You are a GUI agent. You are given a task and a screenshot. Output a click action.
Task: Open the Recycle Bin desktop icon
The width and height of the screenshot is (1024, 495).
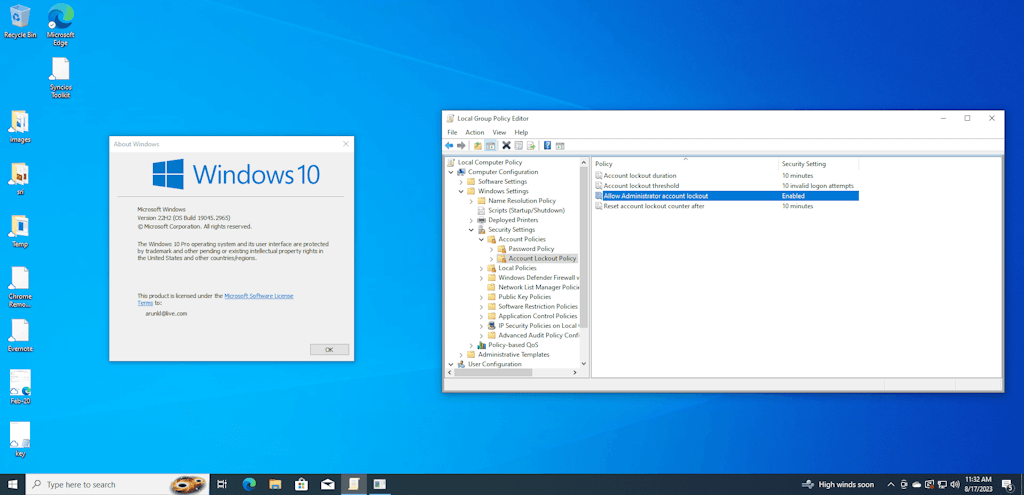pyautogui.click(x=20, y=22)
